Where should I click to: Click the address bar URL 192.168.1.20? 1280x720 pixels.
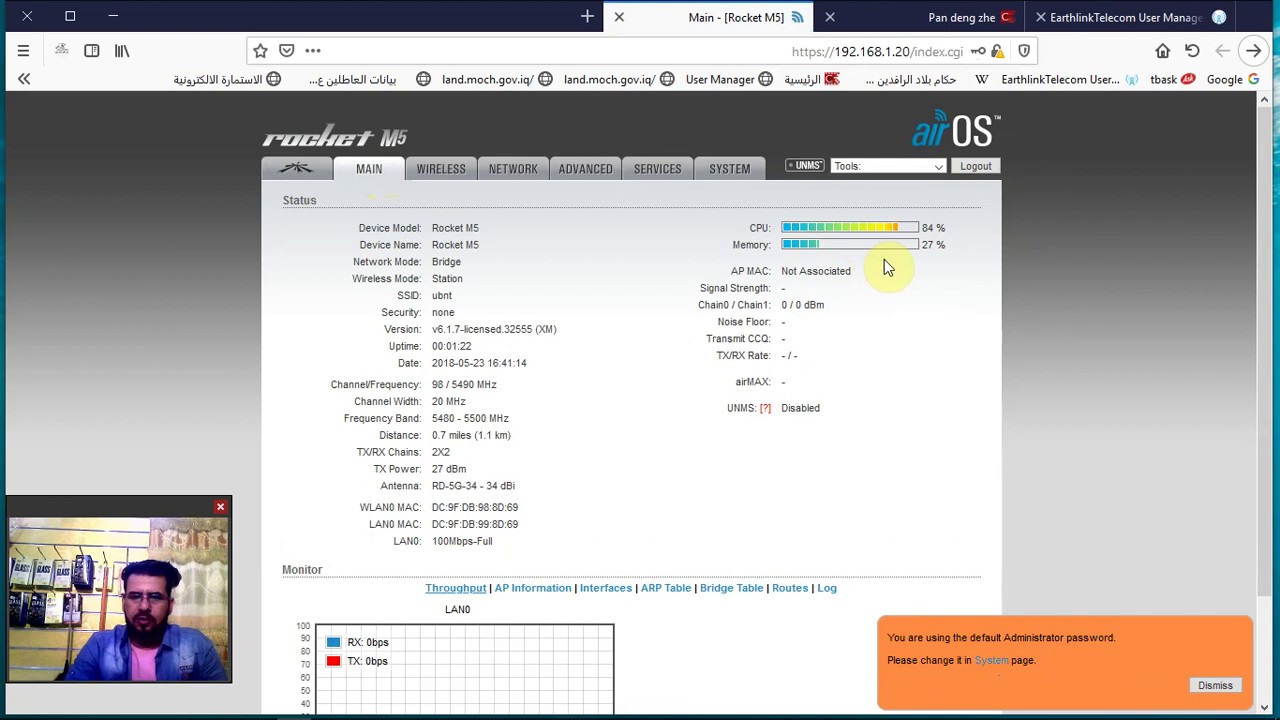pyautogui.click(x=876, y=51)
